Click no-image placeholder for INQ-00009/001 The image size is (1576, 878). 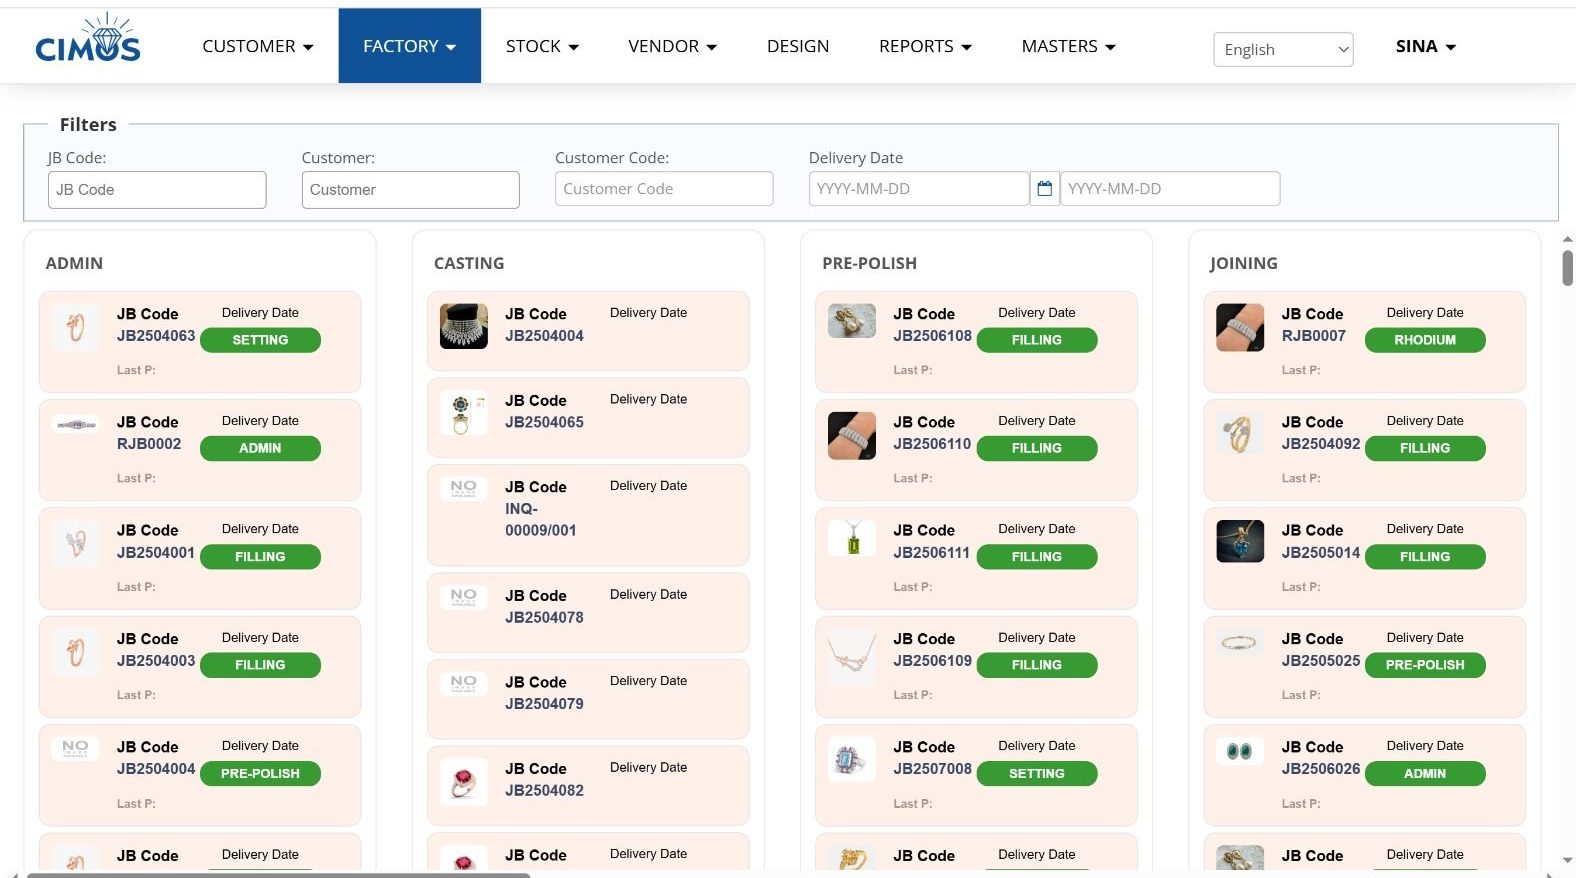(464, 488)
